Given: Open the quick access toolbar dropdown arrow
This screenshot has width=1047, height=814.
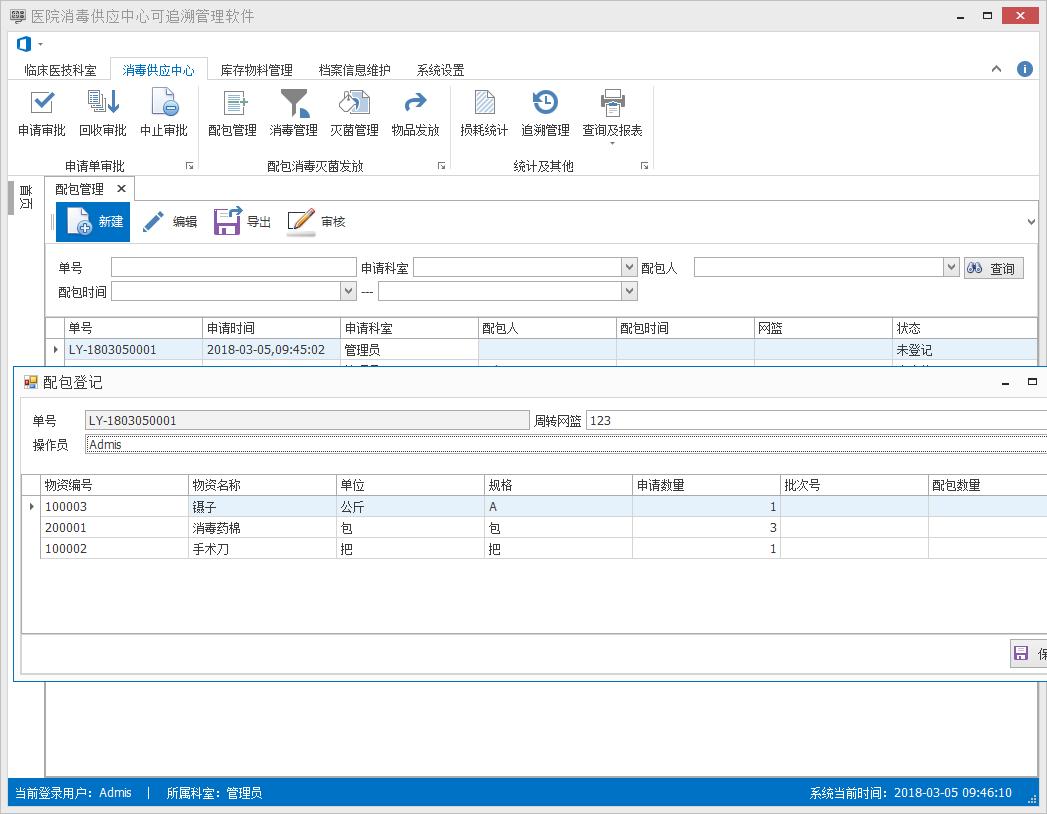Looking at the screenshot, I should coord(40,44).
